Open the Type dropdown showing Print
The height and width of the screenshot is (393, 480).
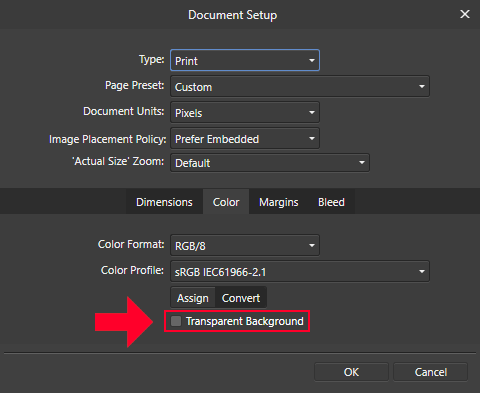pyautogui.click(x=245, y=60)
